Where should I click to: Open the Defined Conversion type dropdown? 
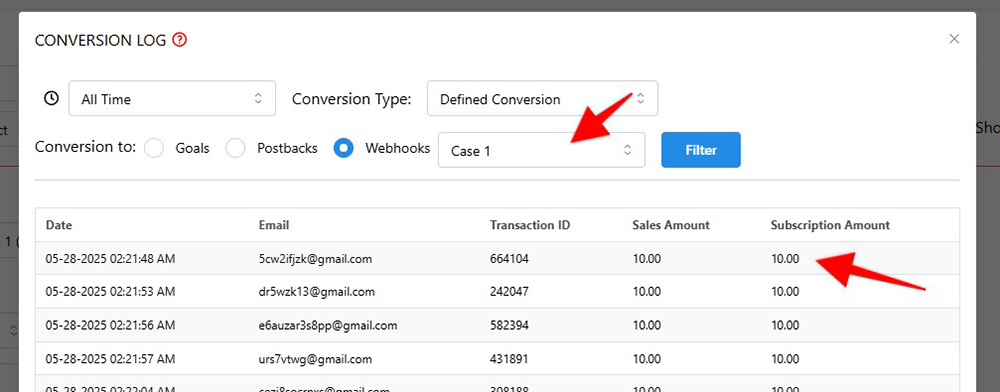[542, 98]
